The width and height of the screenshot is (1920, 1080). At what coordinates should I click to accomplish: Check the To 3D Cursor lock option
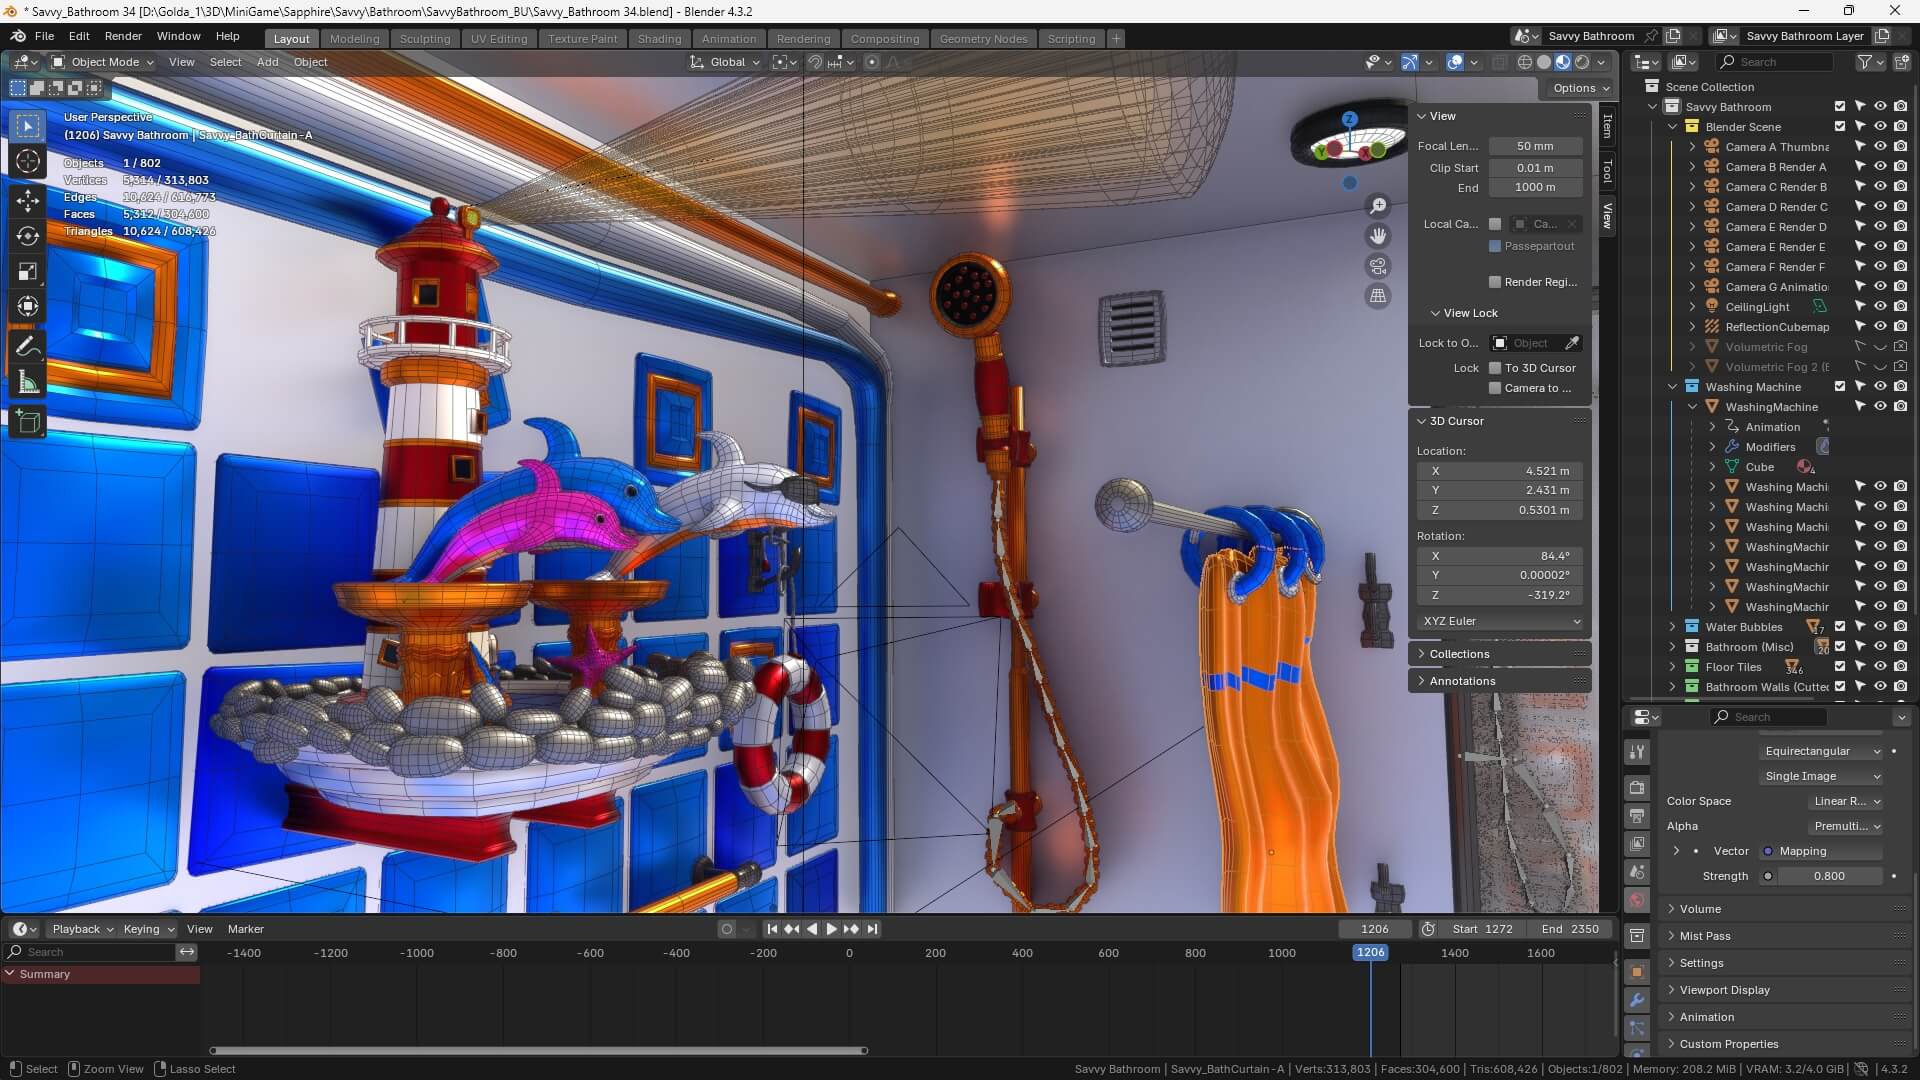tap(1496, 367)
